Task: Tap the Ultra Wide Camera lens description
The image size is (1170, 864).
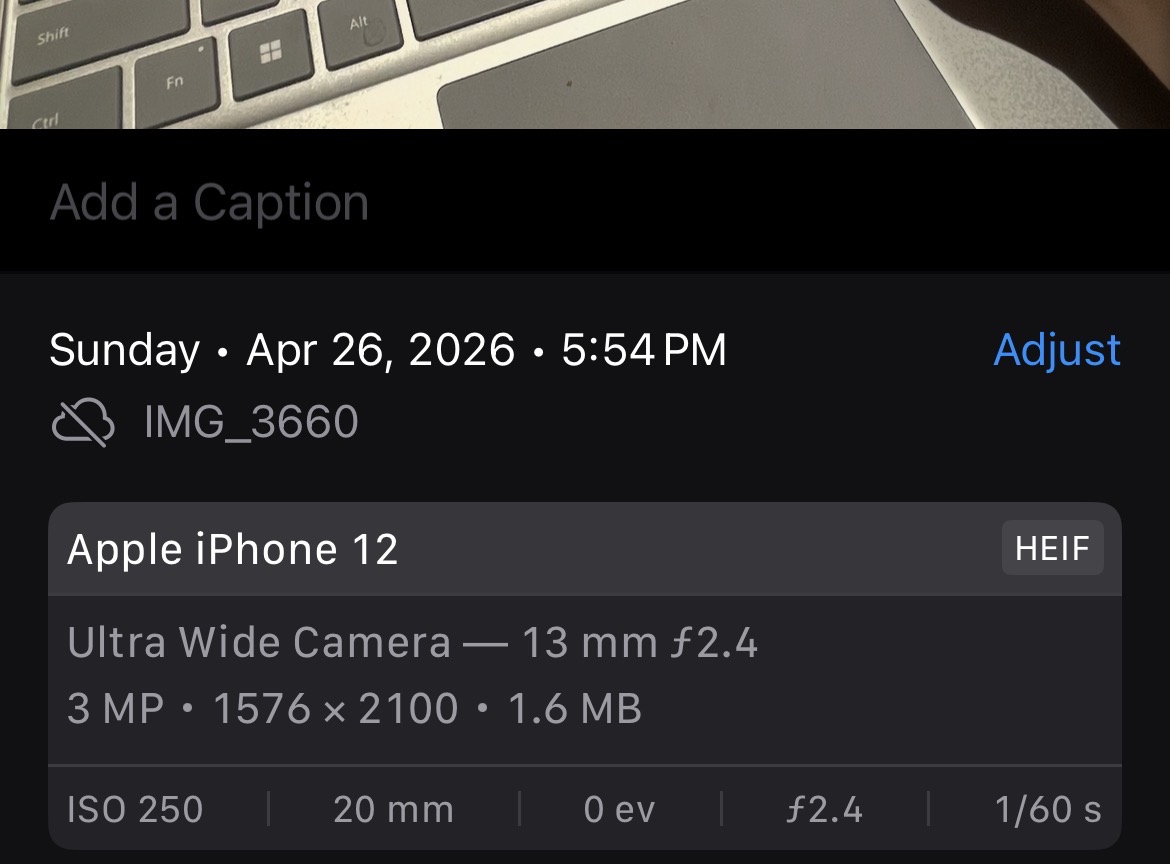Action: 412,642
